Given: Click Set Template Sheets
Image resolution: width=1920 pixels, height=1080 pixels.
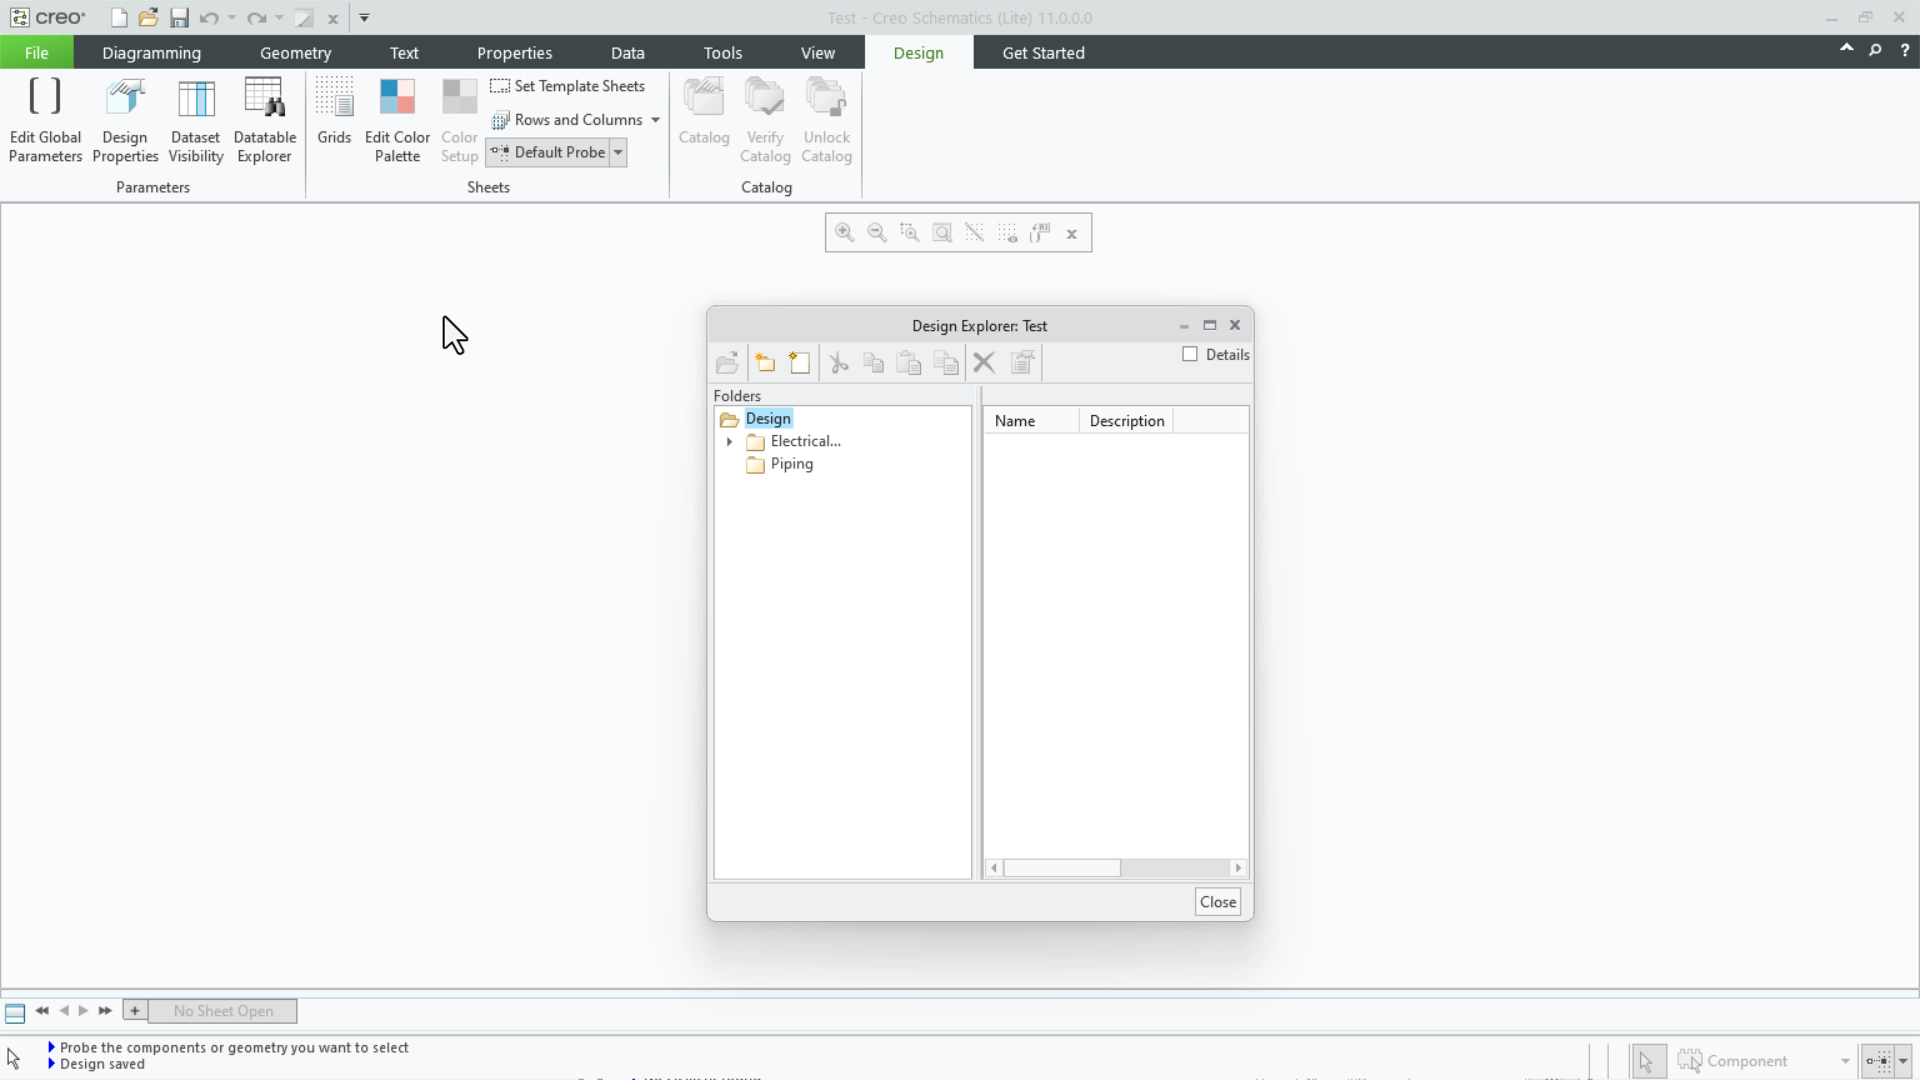Looking at the screenshot, I should click(567, 86).
